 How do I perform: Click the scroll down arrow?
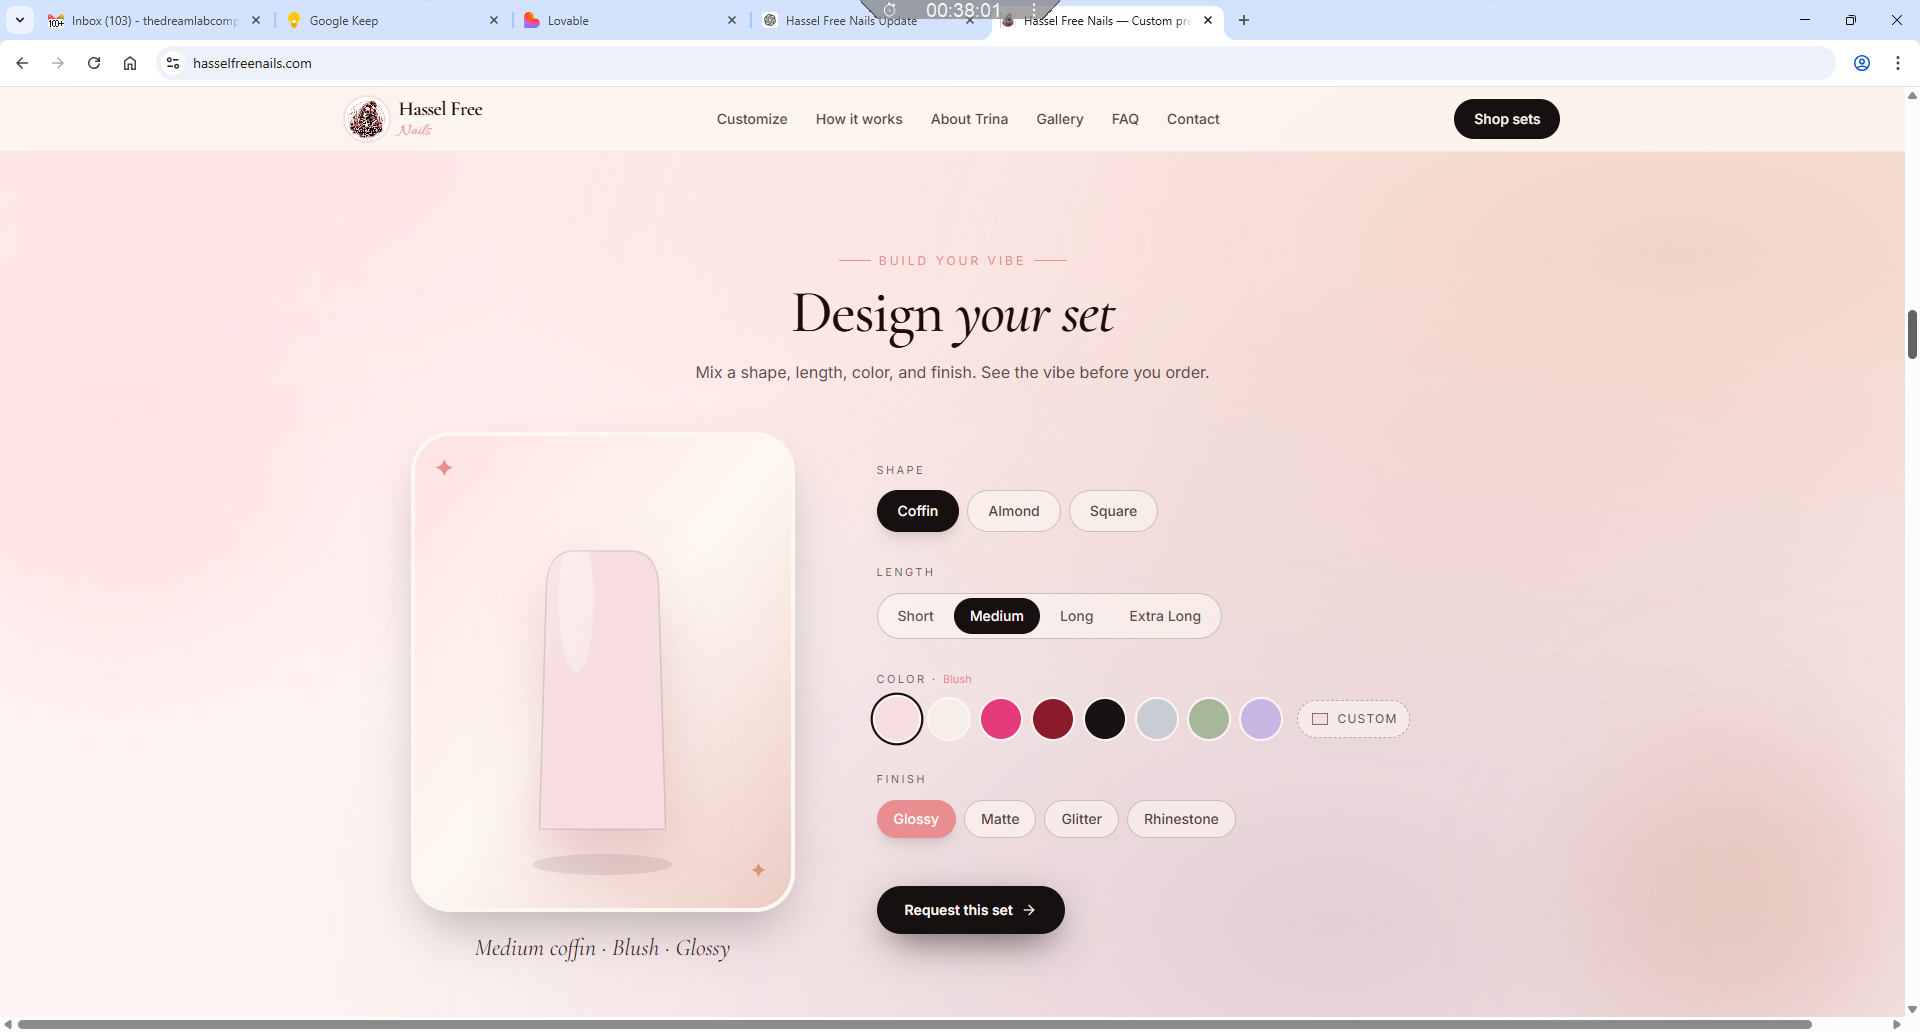1912,1010
